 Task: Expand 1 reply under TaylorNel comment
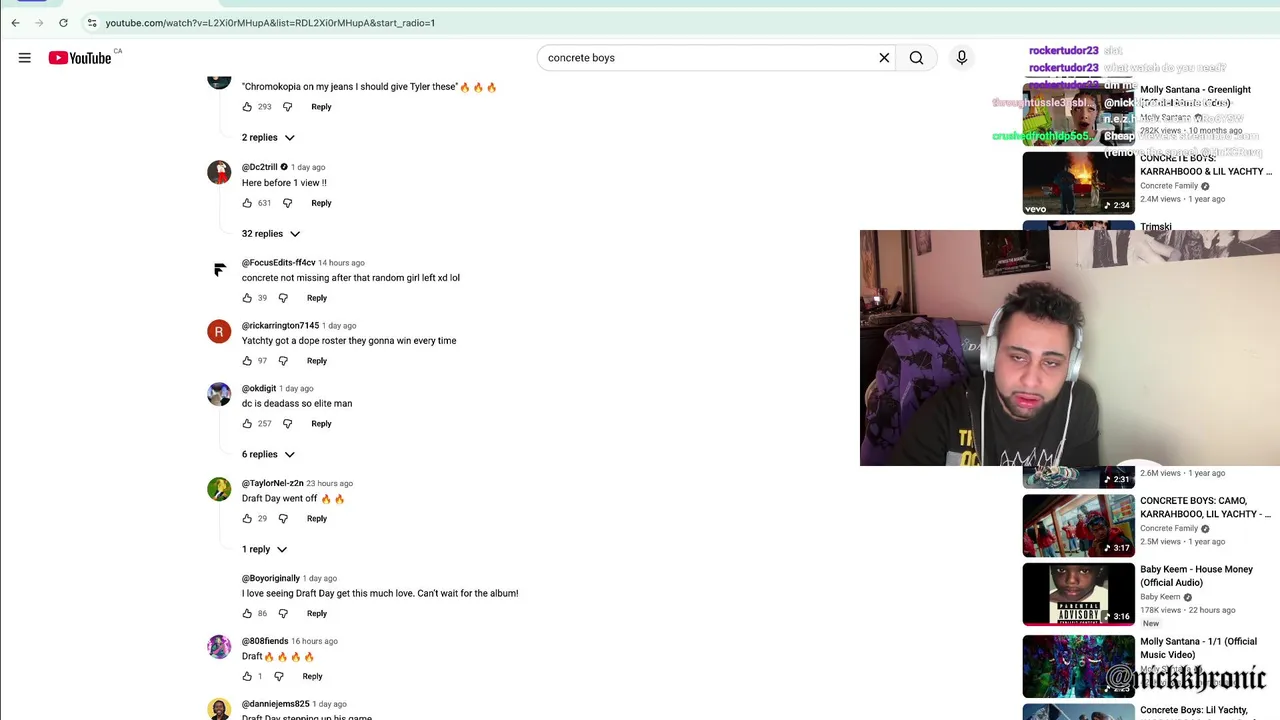pyautogui.click(x=264, y=550)
